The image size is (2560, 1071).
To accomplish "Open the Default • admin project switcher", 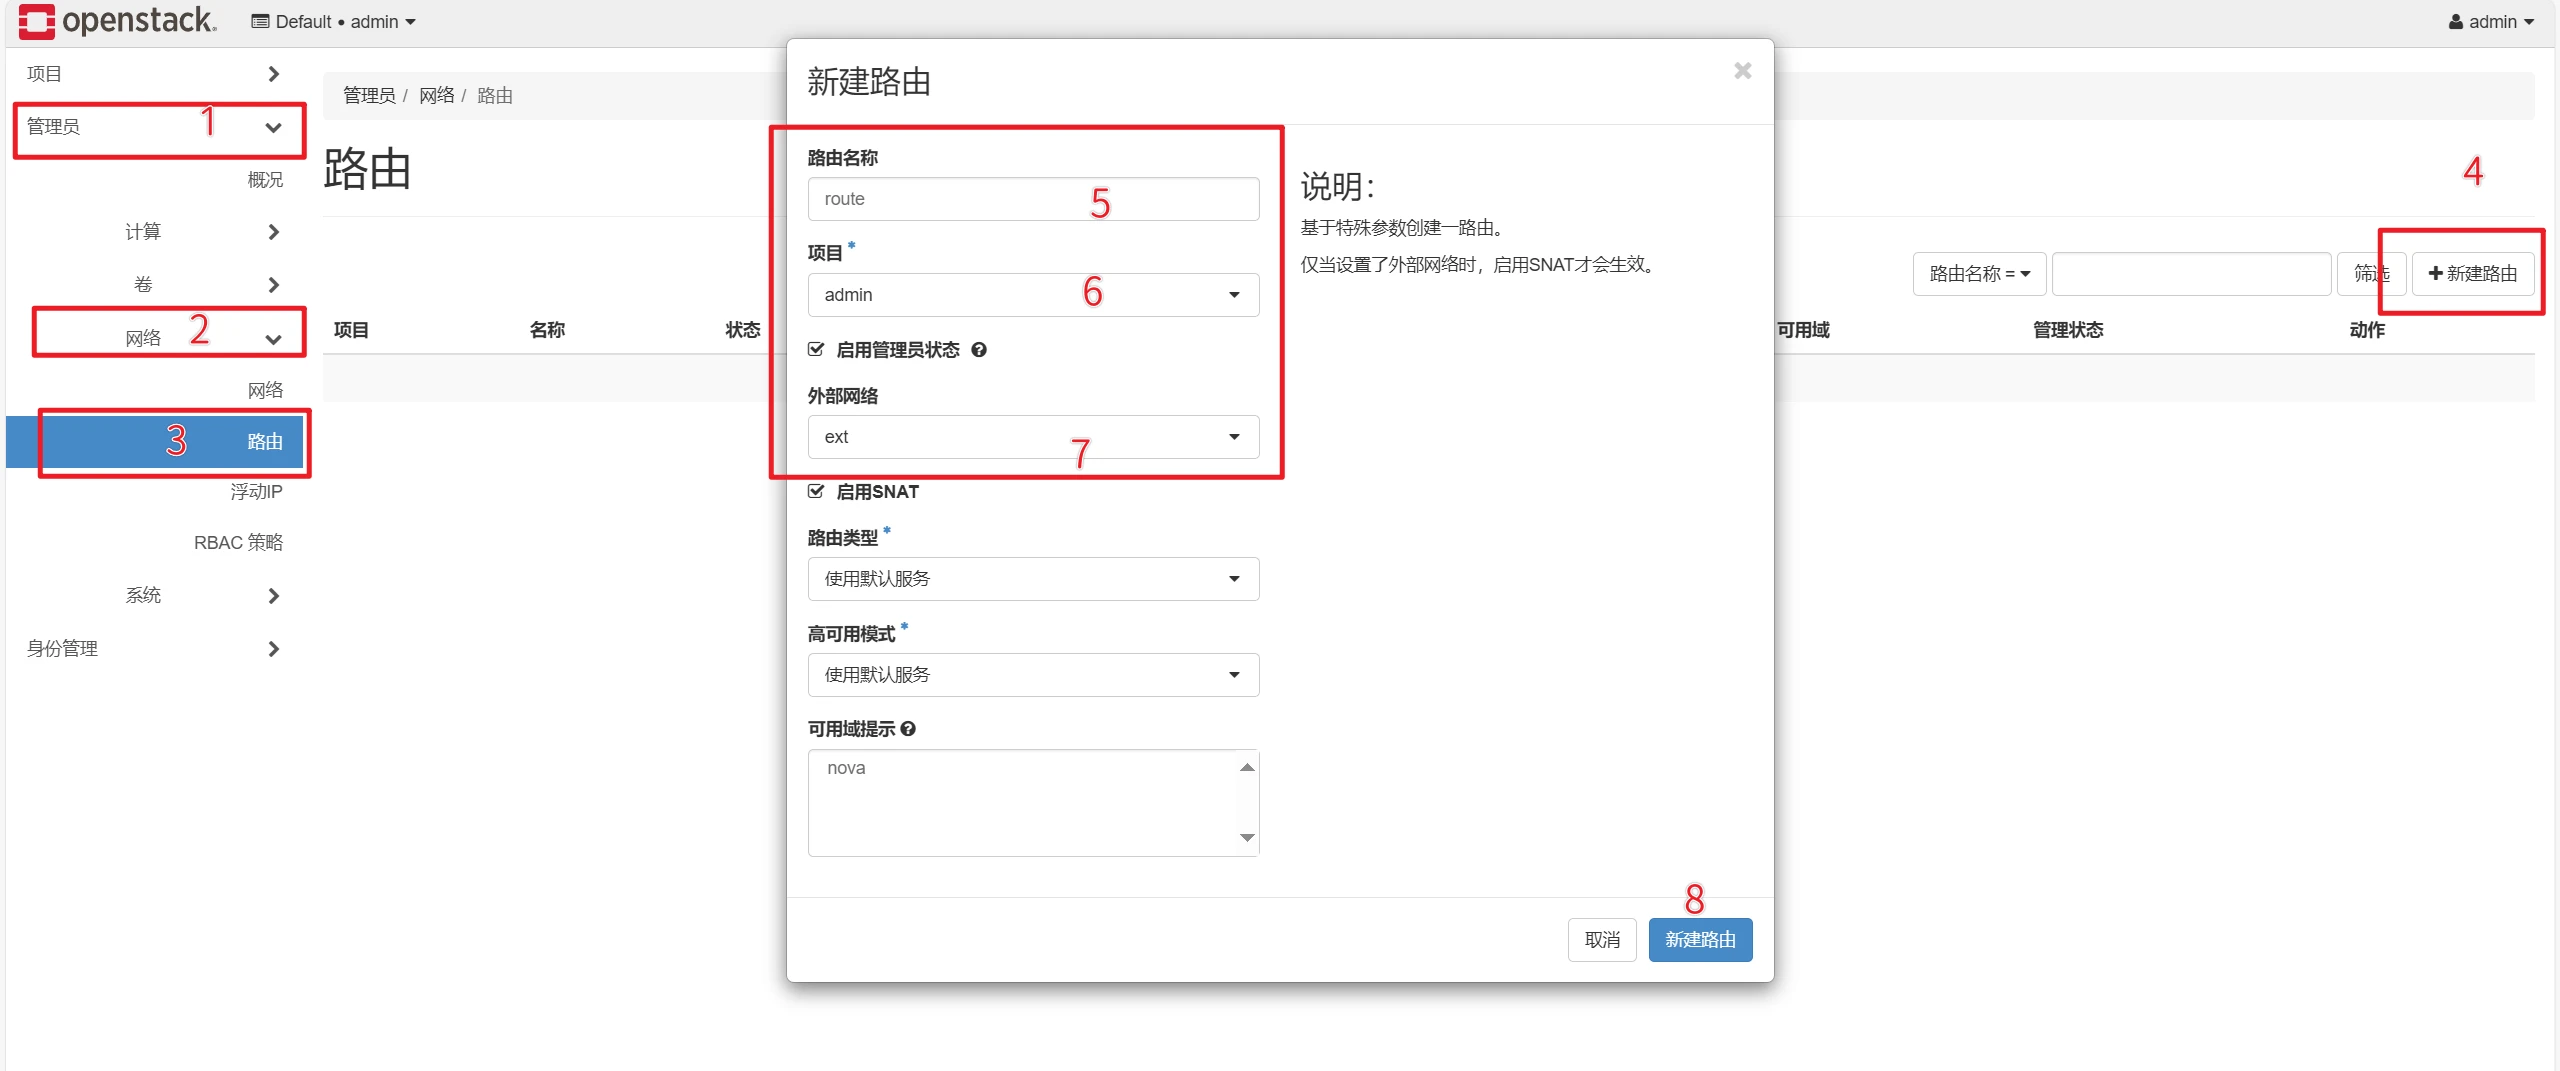I will pyautogui.click(x=333, y=22).
